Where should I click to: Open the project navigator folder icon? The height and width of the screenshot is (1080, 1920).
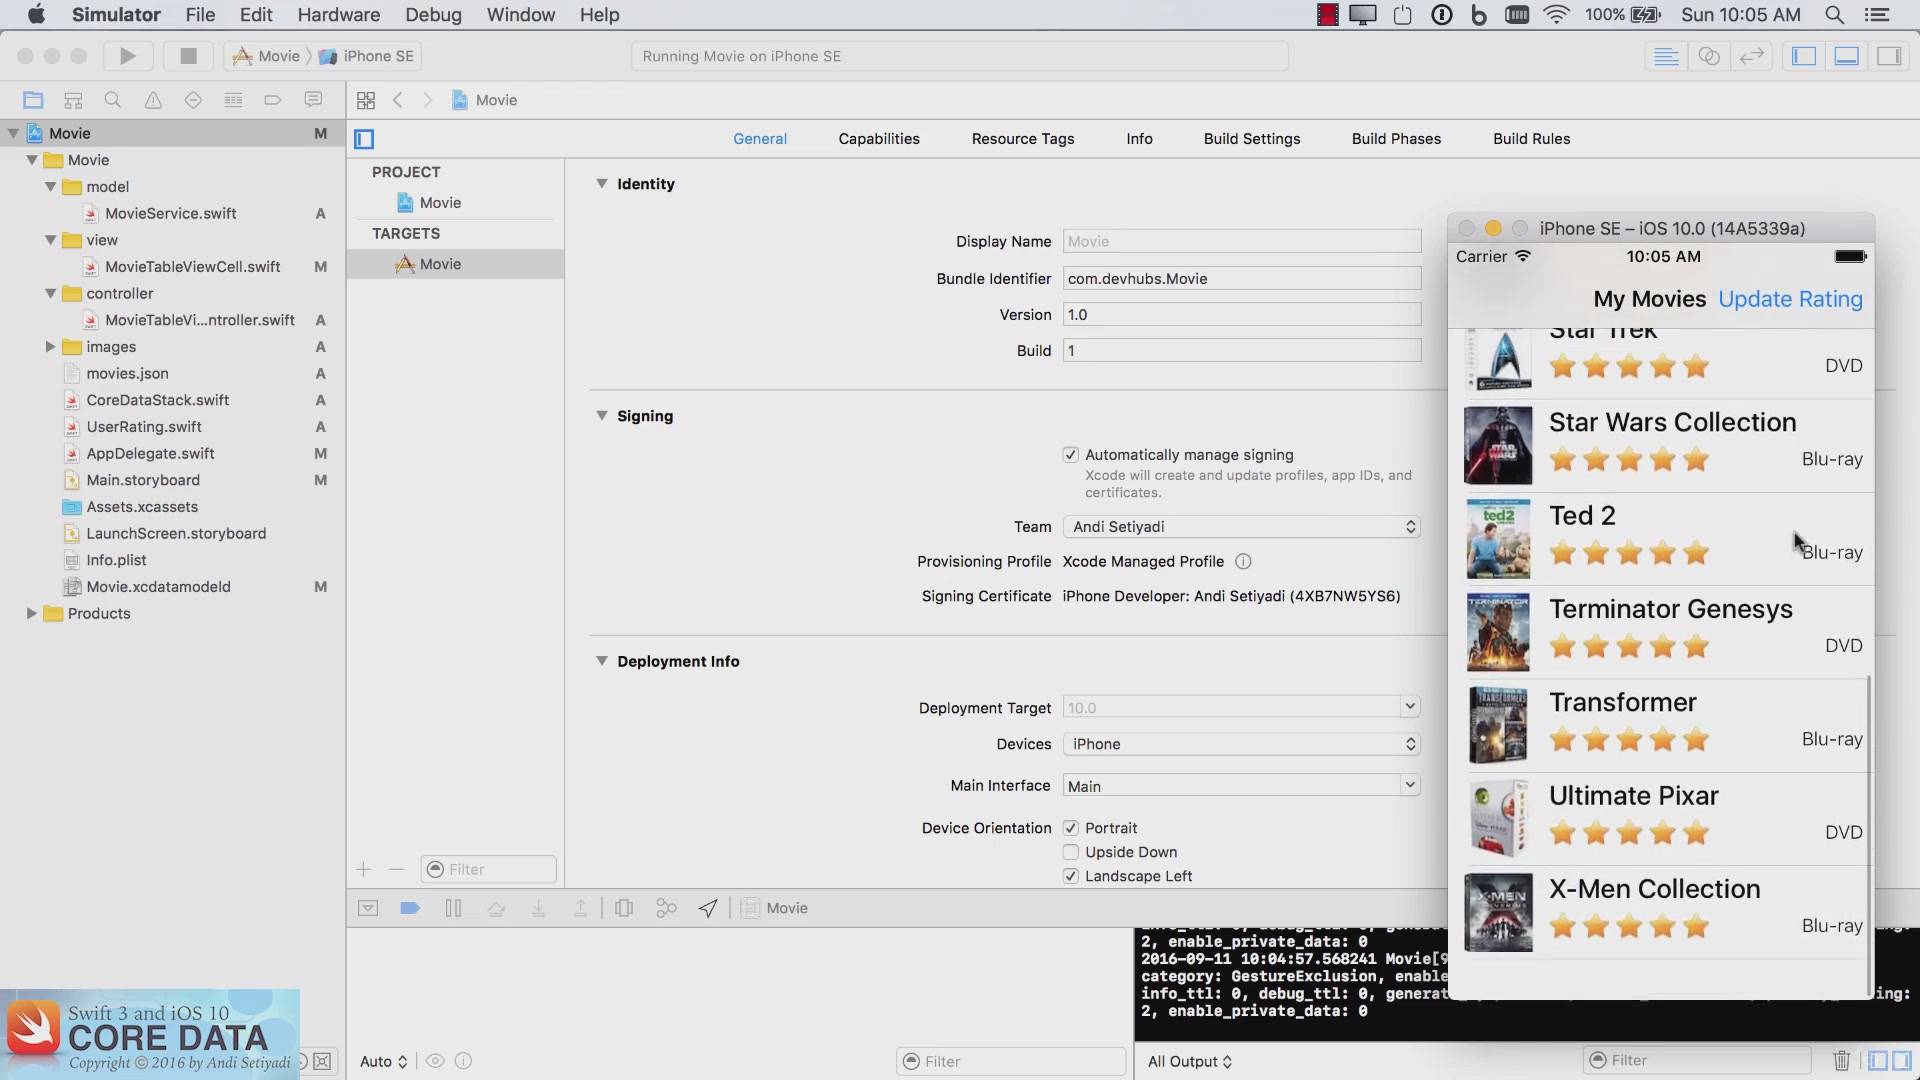pyautogui.click(x=33, y=100)
